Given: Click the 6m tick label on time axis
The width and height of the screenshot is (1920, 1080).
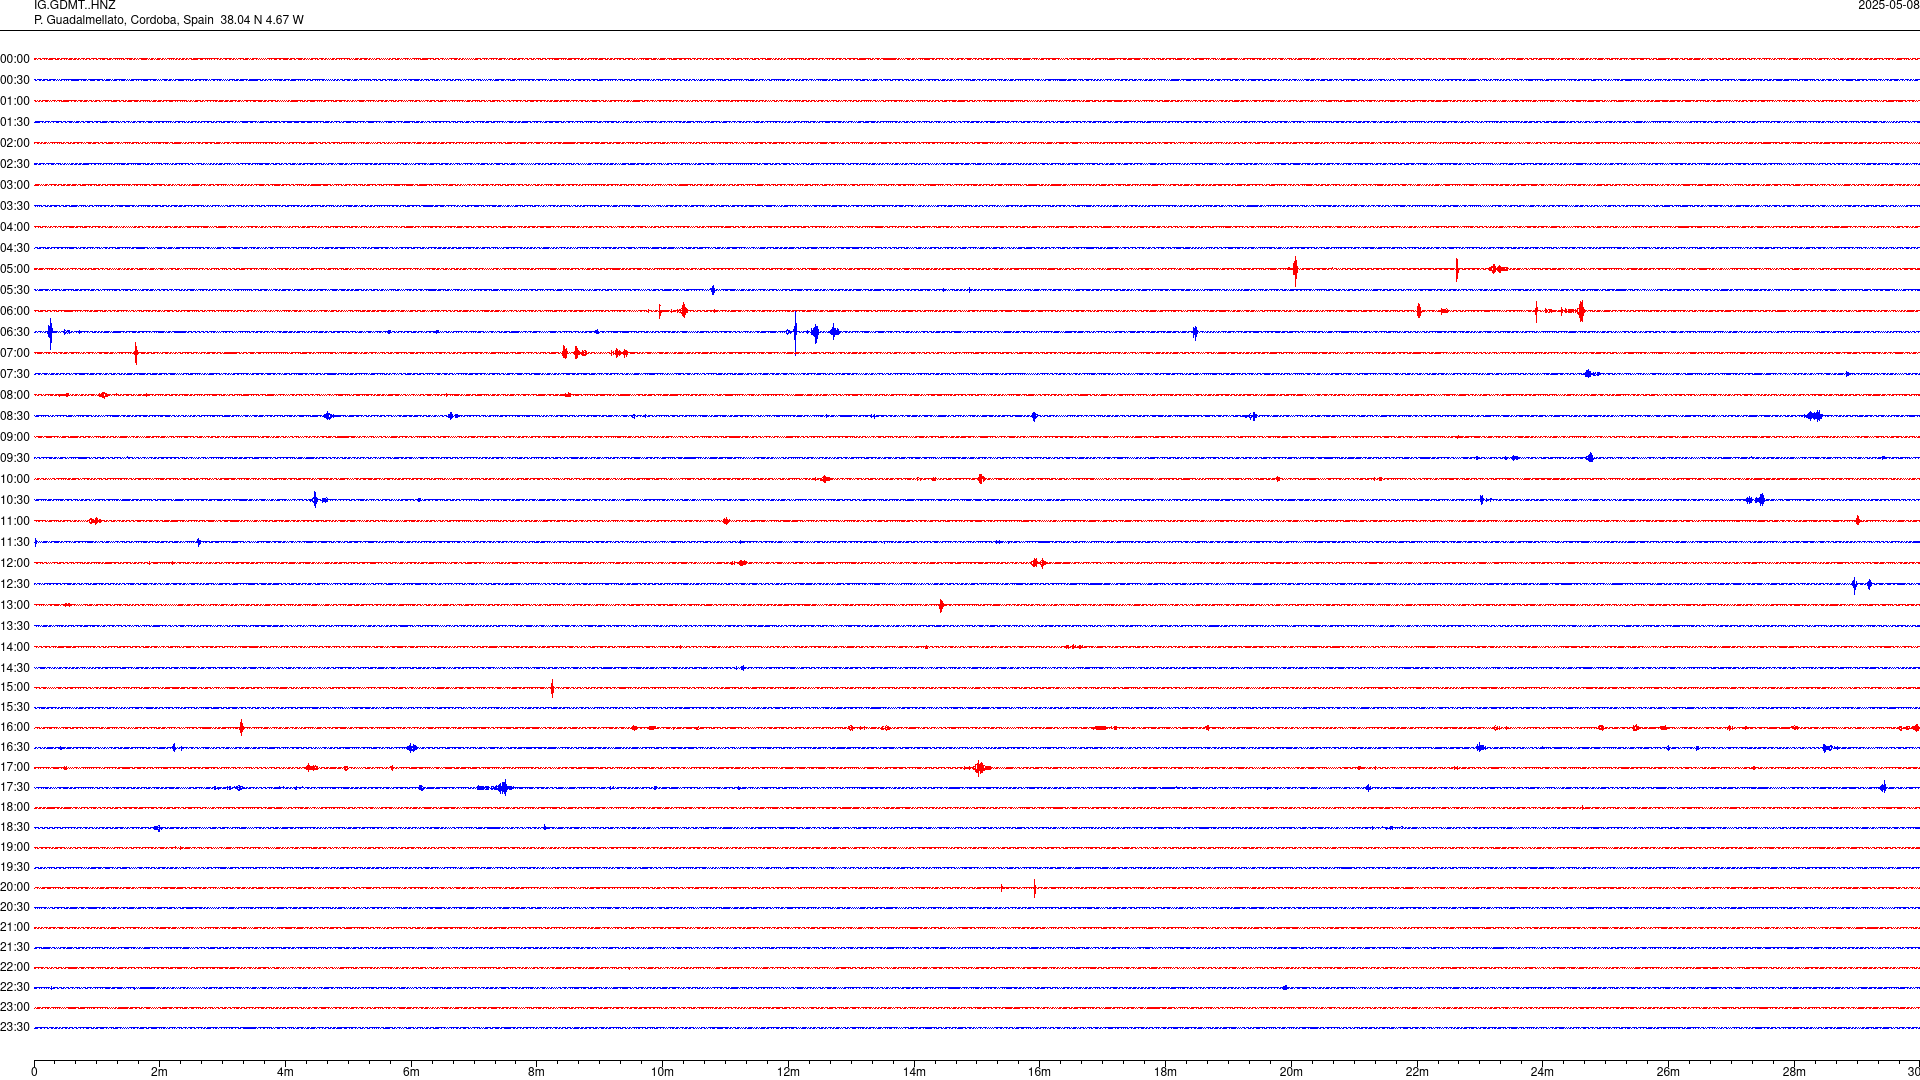Looking at the screenshot, I should coord(411,1072).
